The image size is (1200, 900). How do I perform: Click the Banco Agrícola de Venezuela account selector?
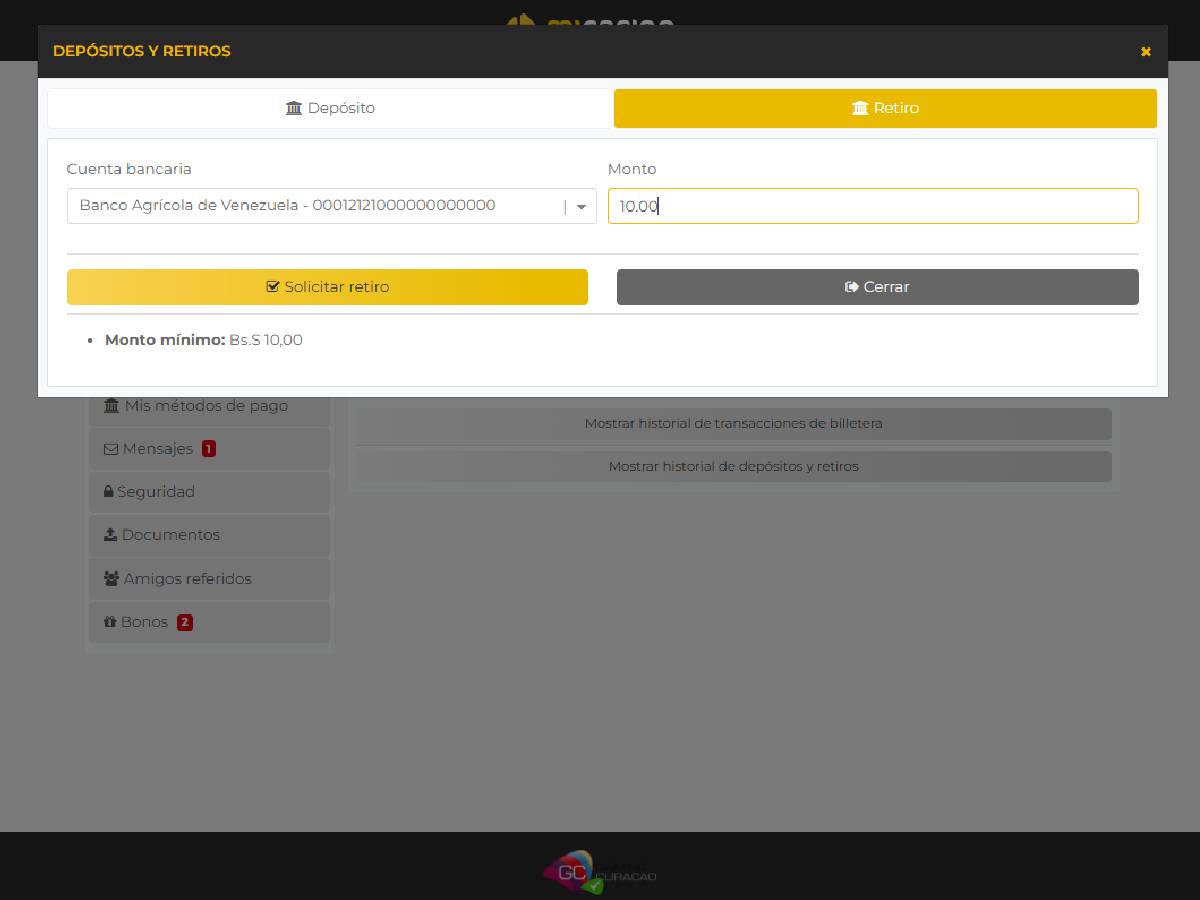310,206
